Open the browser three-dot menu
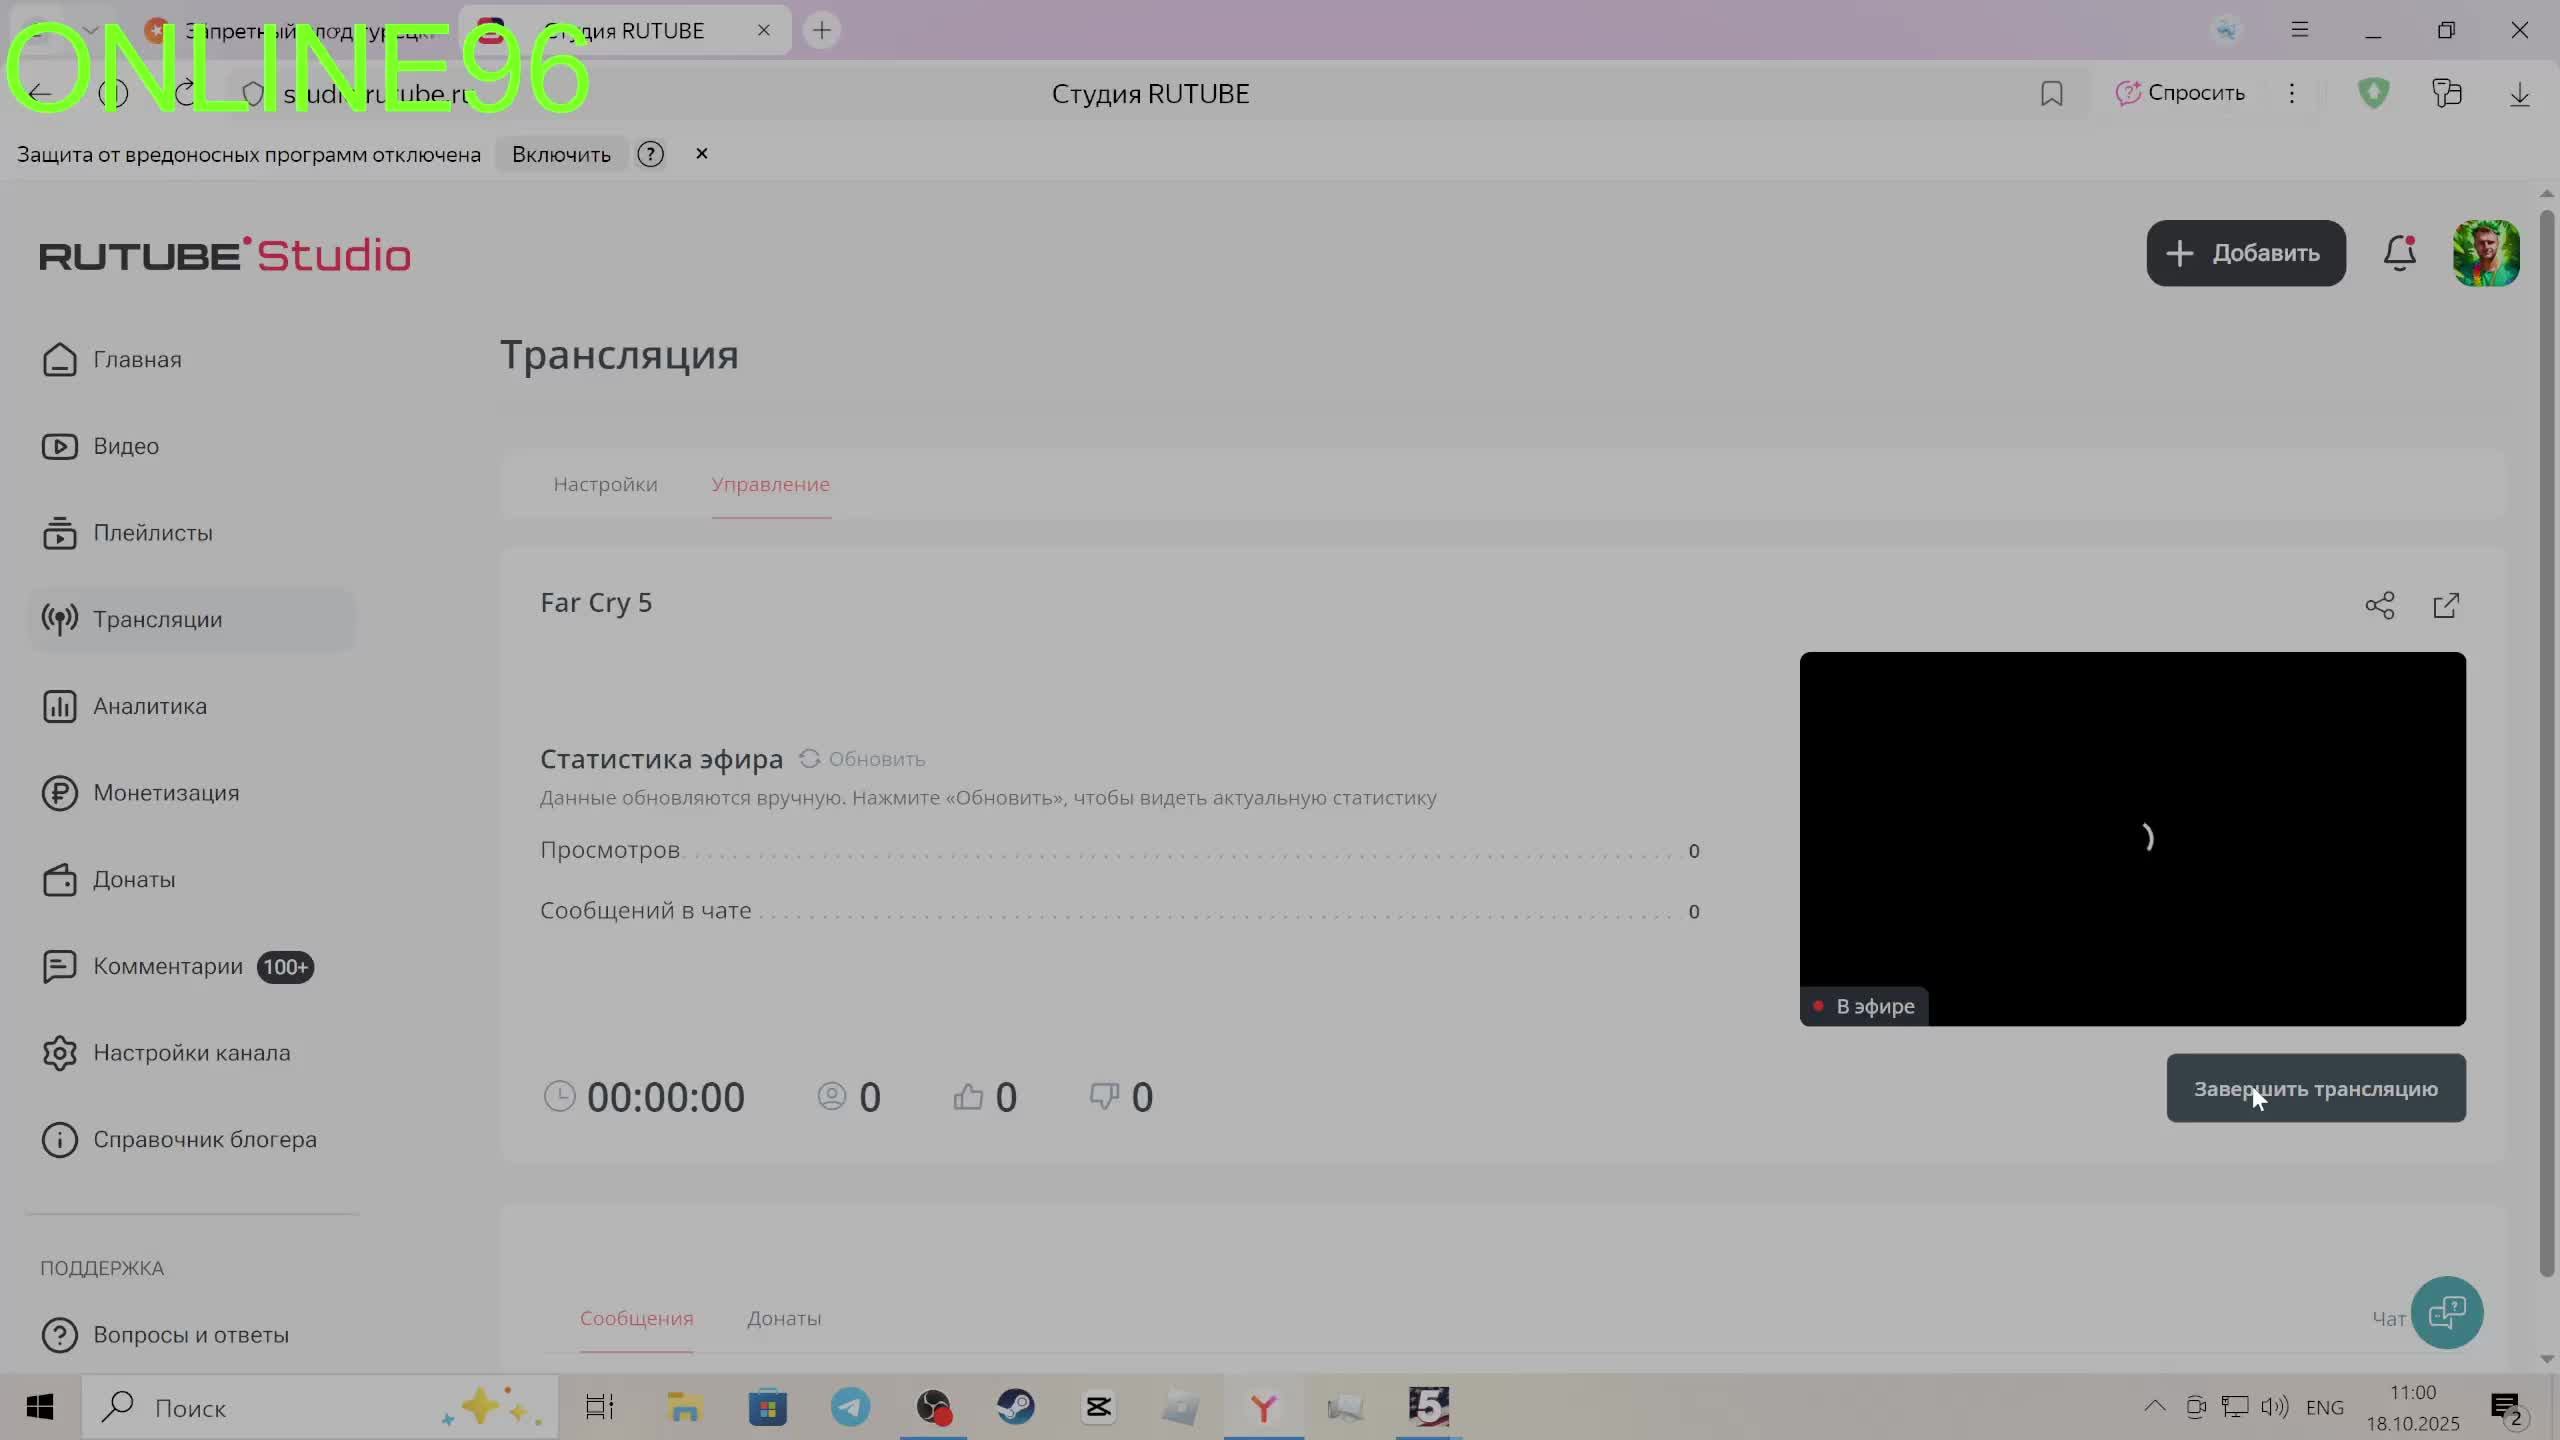The height and width of the screenshot is (1440, 2560). click(2291, 93)
